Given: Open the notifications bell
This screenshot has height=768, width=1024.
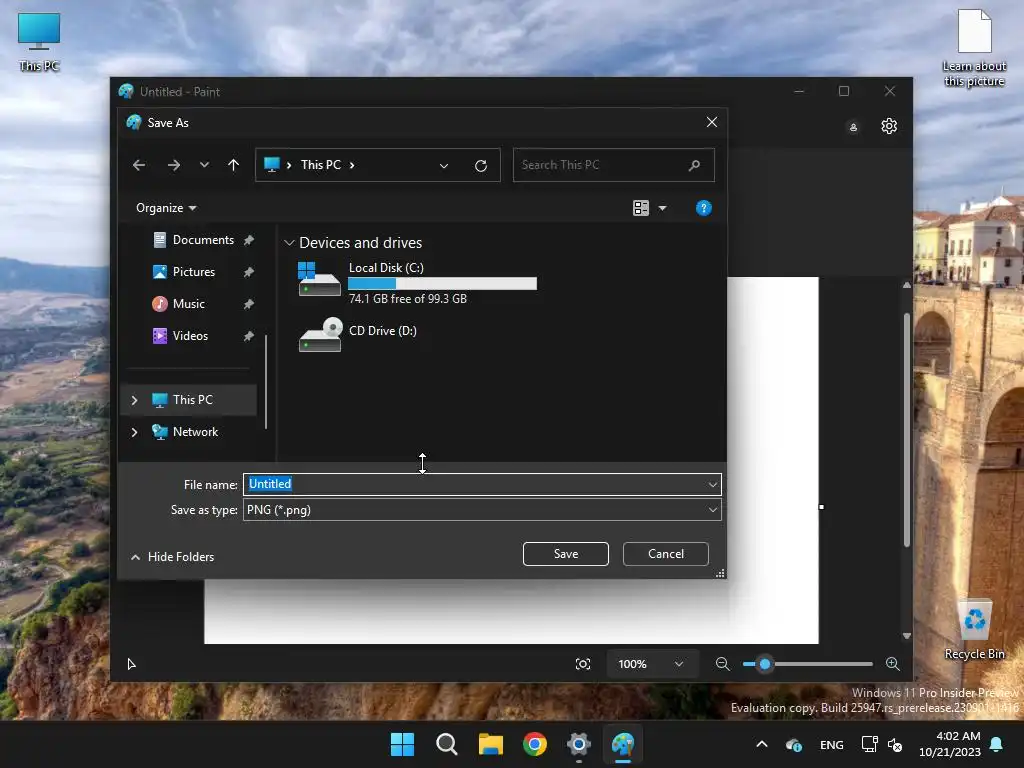Looking at the screenshot, I should [997, 744].
